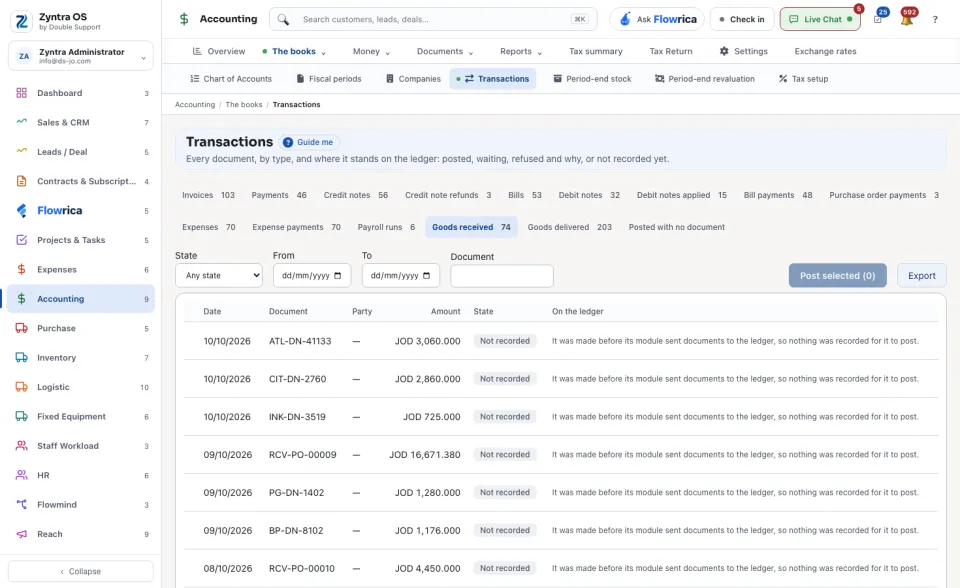This screenshot has width=960, height=588.
Task: Click 'The books' breadcrumb link
Action: tap(244, 105)
